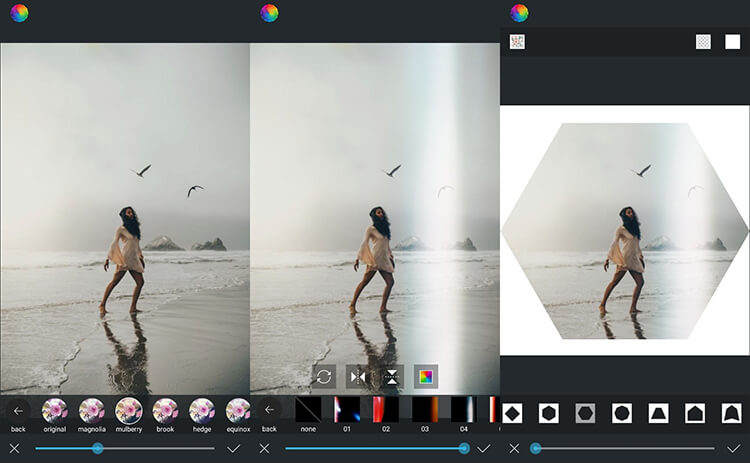Open the overlay color picker square

[425, 376]
